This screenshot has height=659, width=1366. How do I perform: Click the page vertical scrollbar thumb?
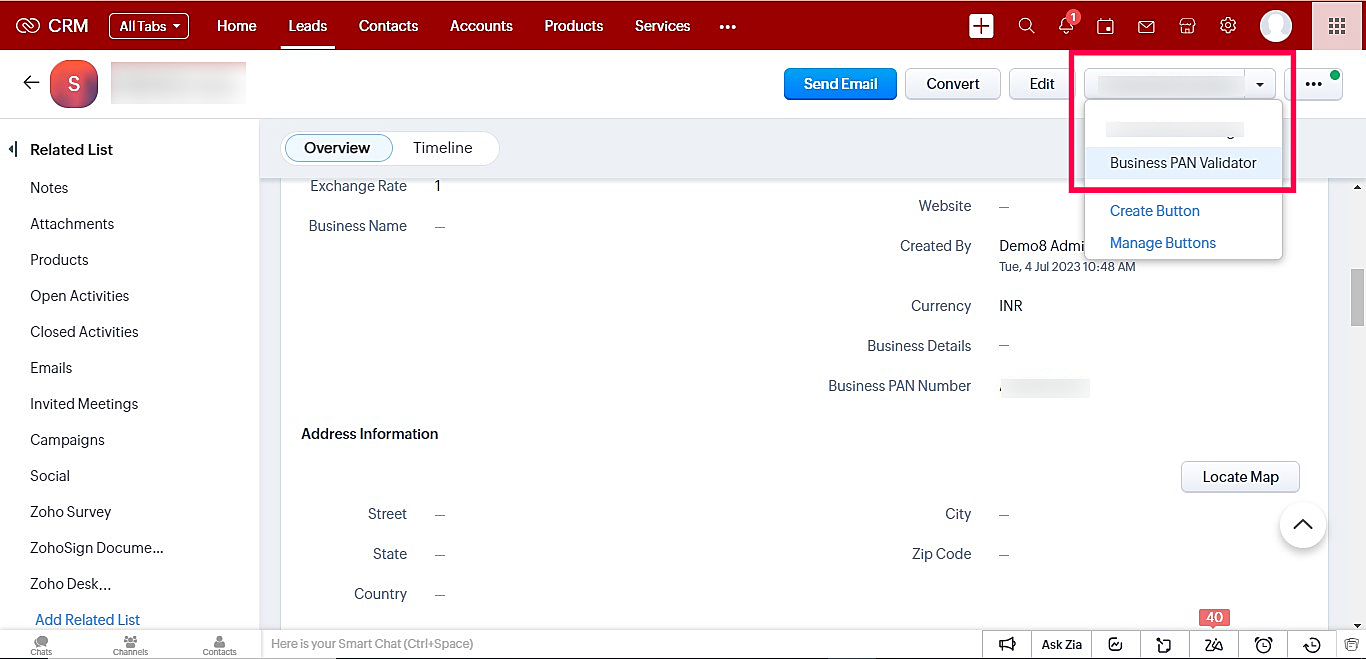[1357, 297]
